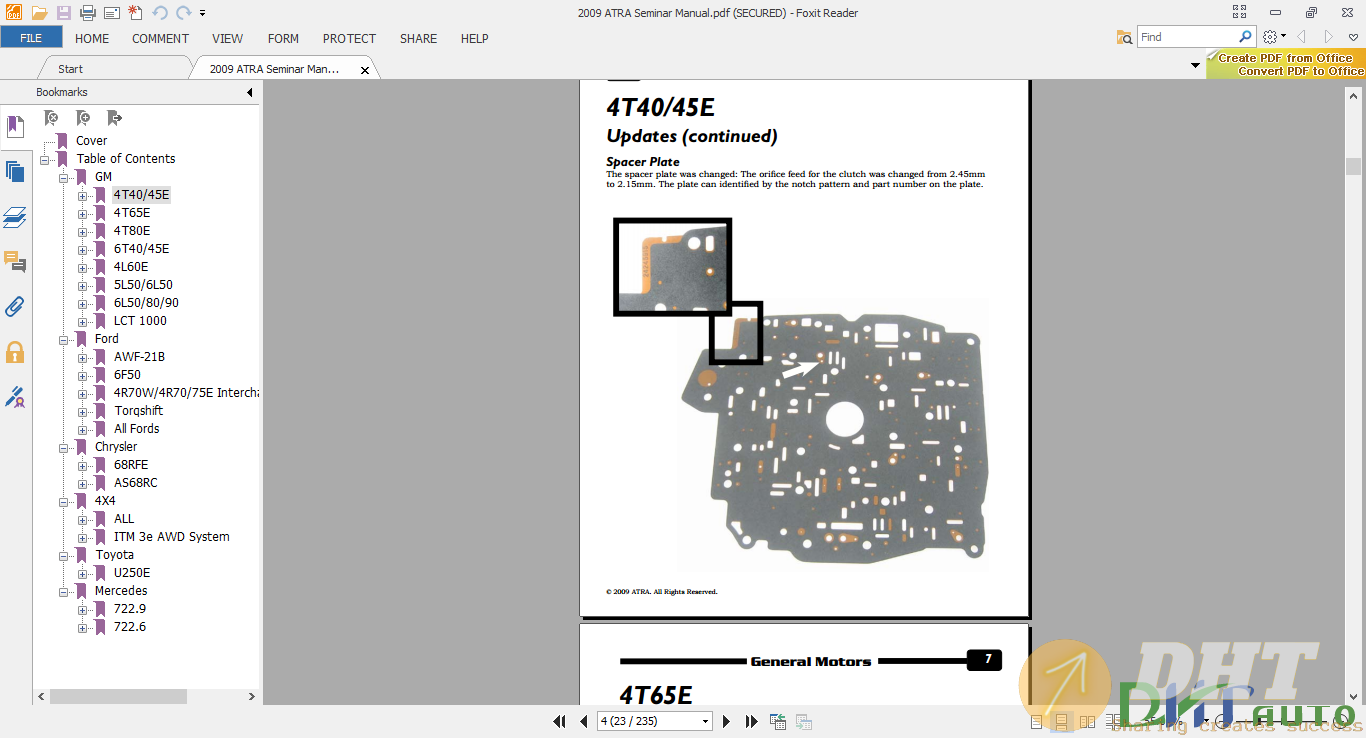The width and height of the screenshot is (1366, 738).
Task: Open the search settings gear dropdown
Action: pos(1274,37)
